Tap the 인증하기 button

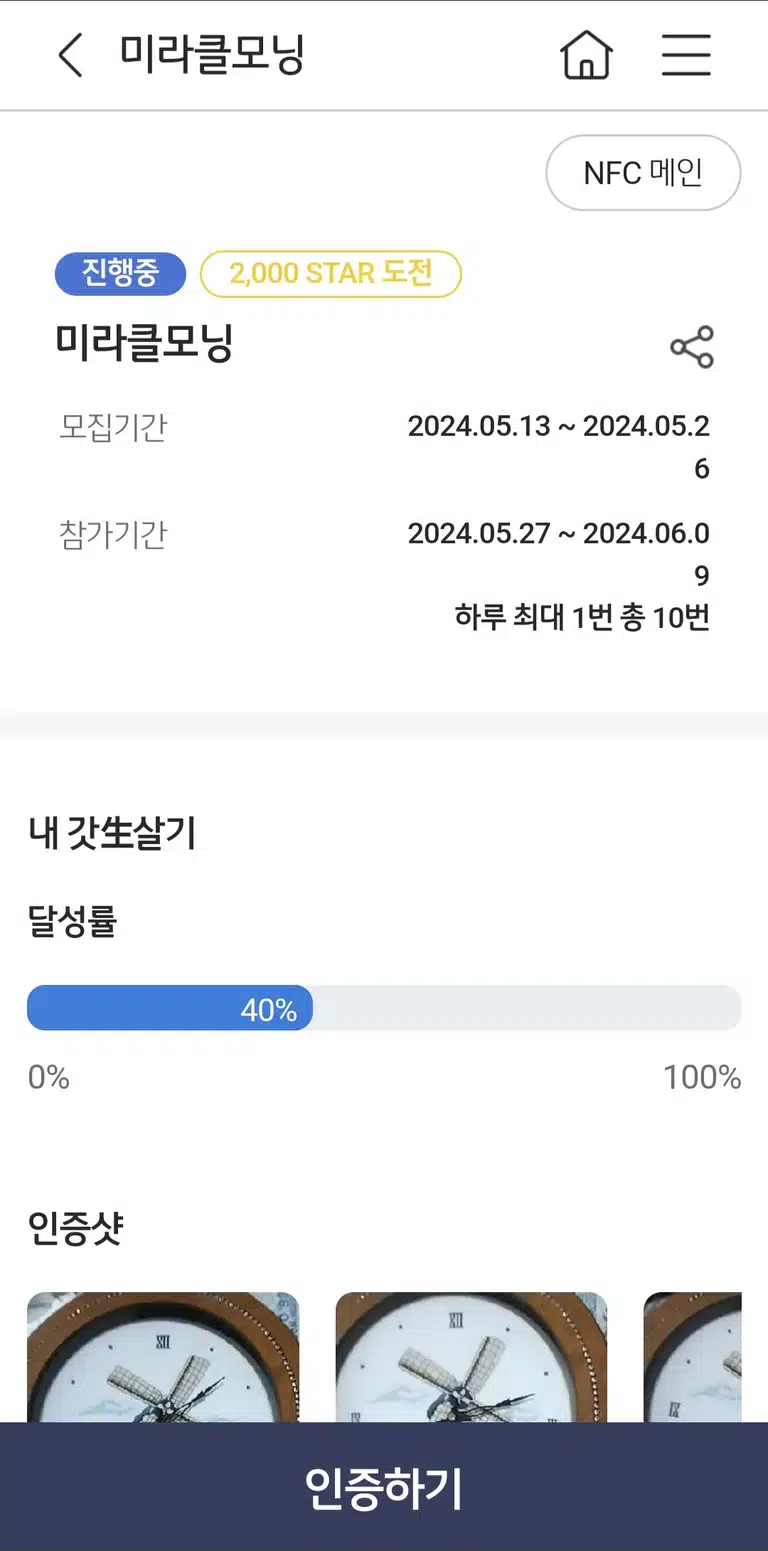coord(384,1487)
